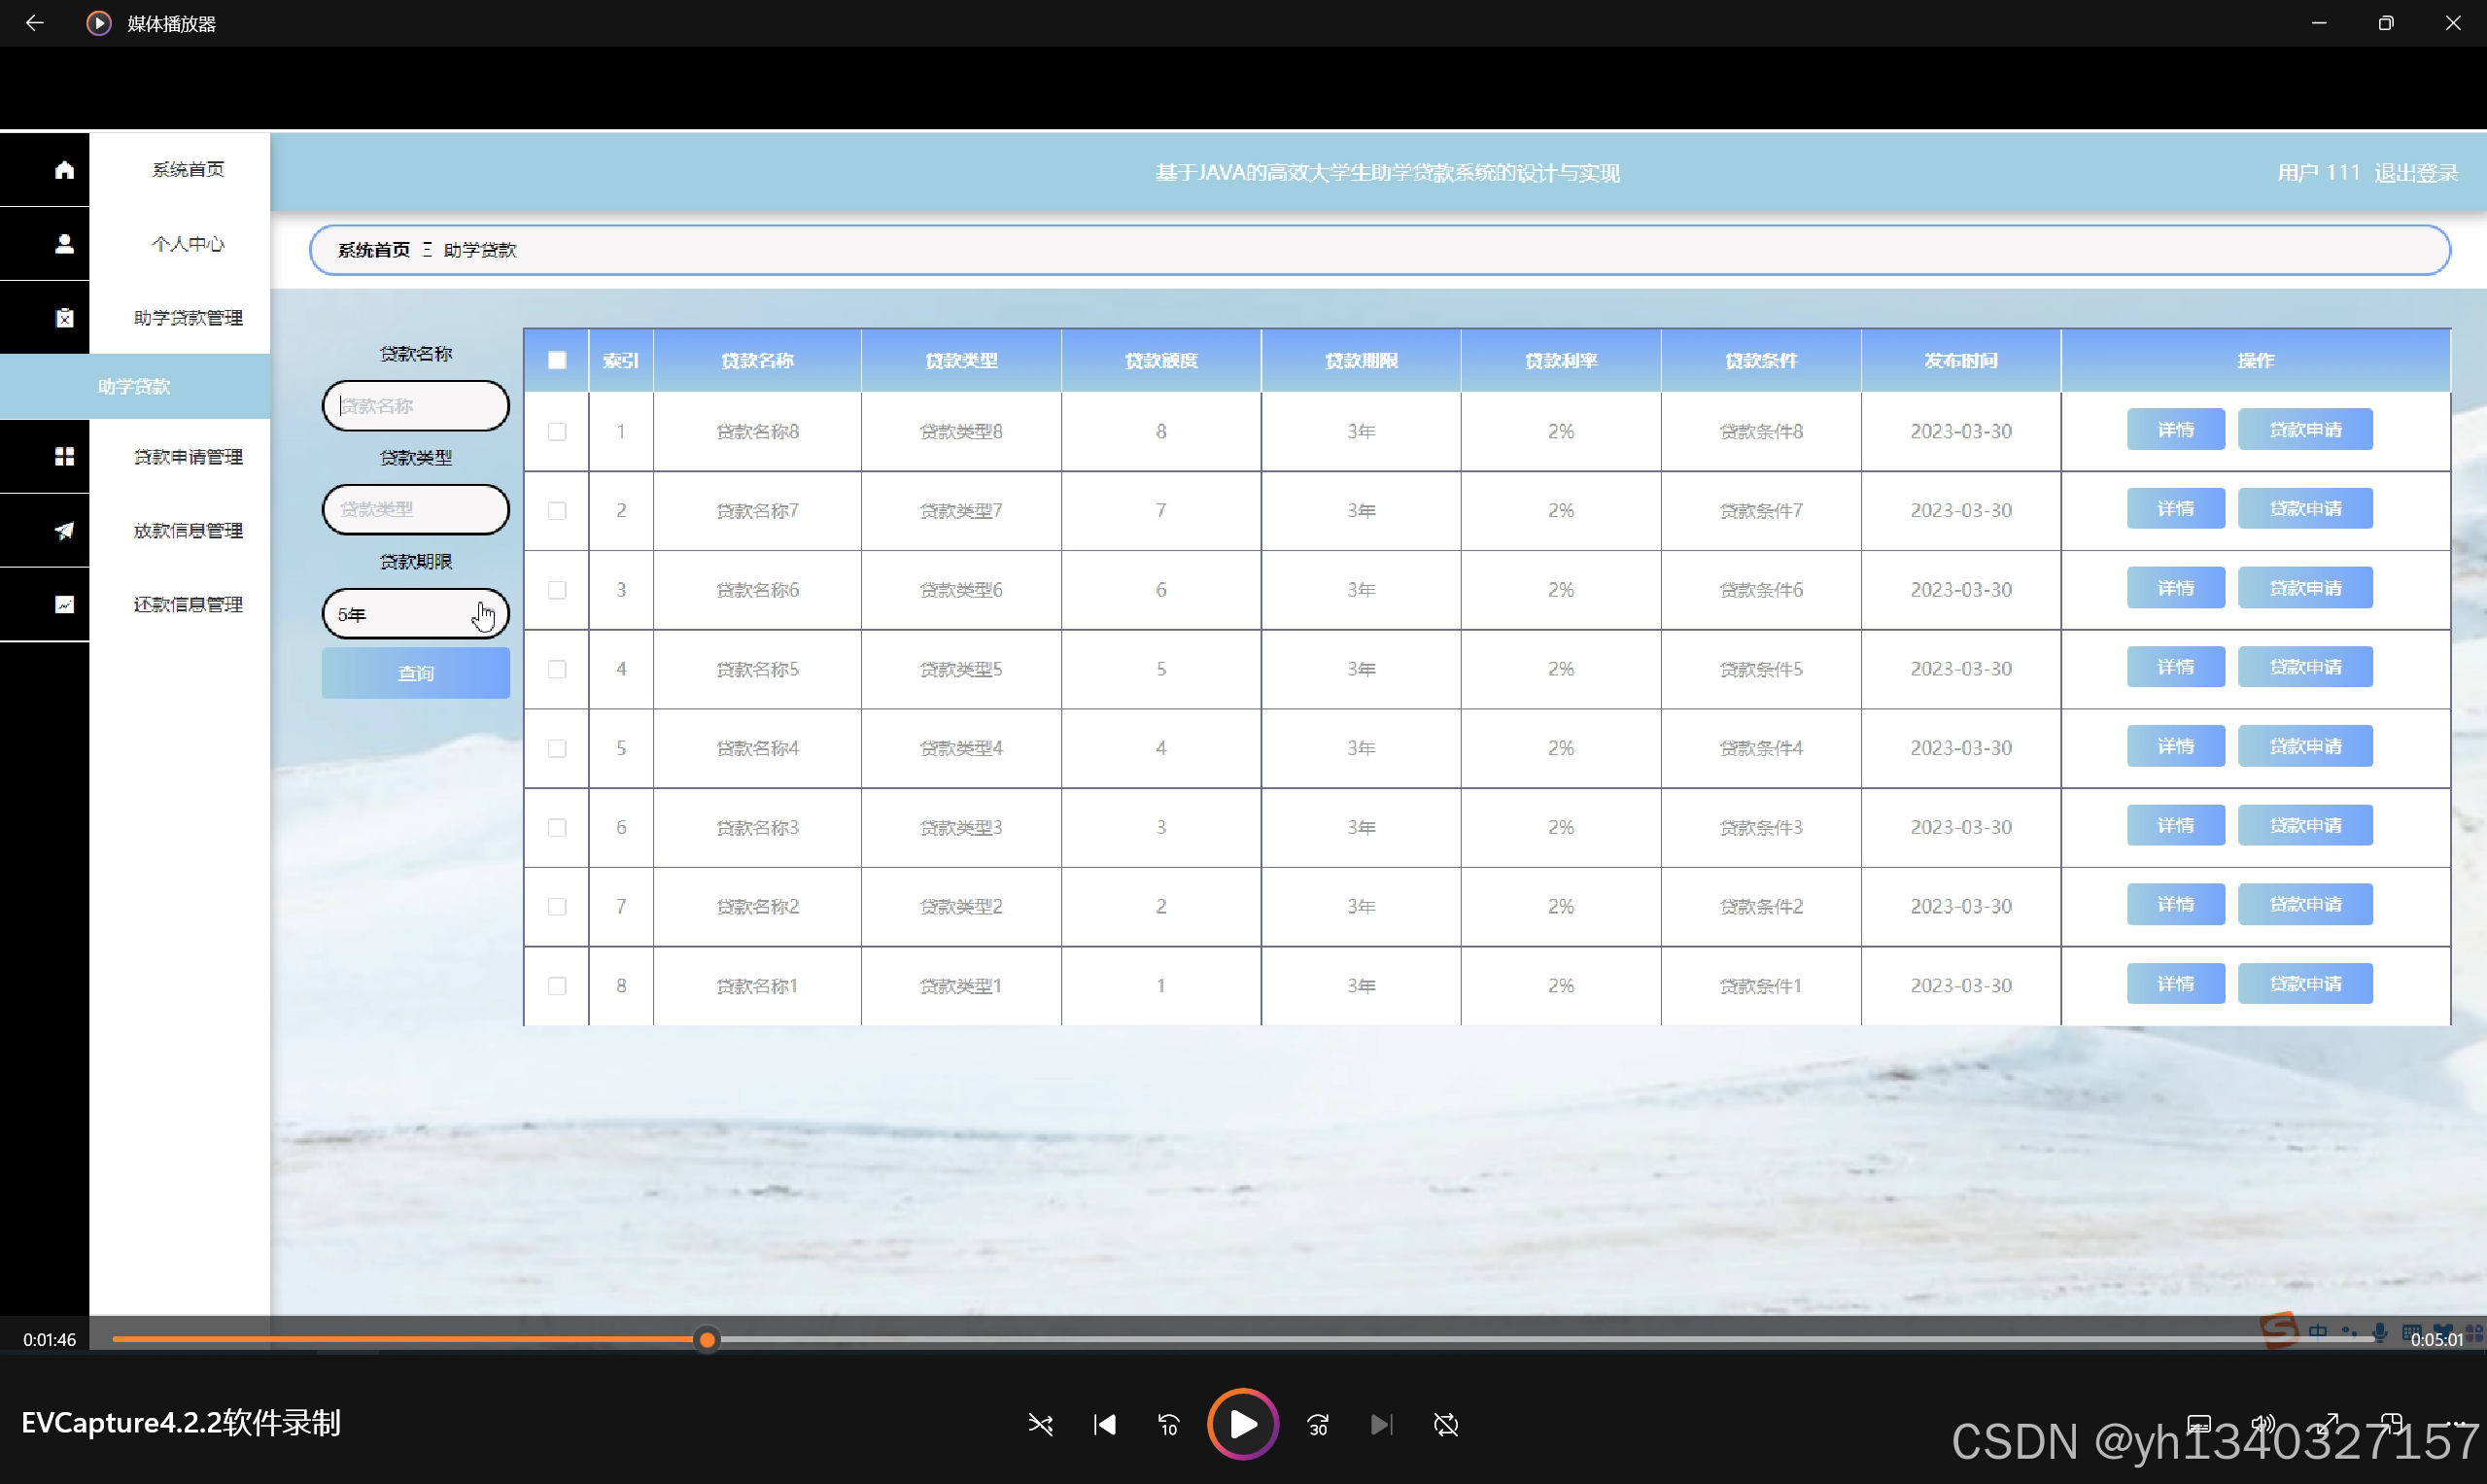Viewport: 2487px width, 1484px height.
Task: Click the video seek bar thumb
Action: coord(707,1340)
